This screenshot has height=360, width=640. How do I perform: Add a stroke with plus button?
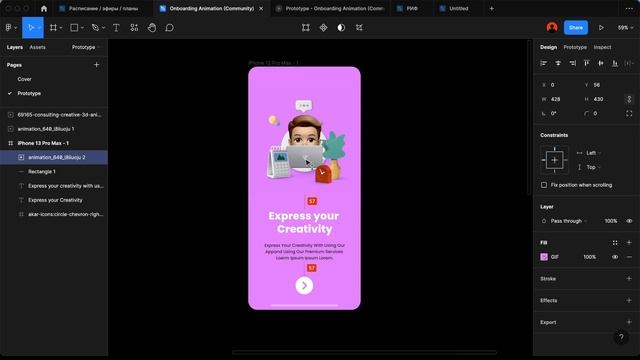coord(629,279)
